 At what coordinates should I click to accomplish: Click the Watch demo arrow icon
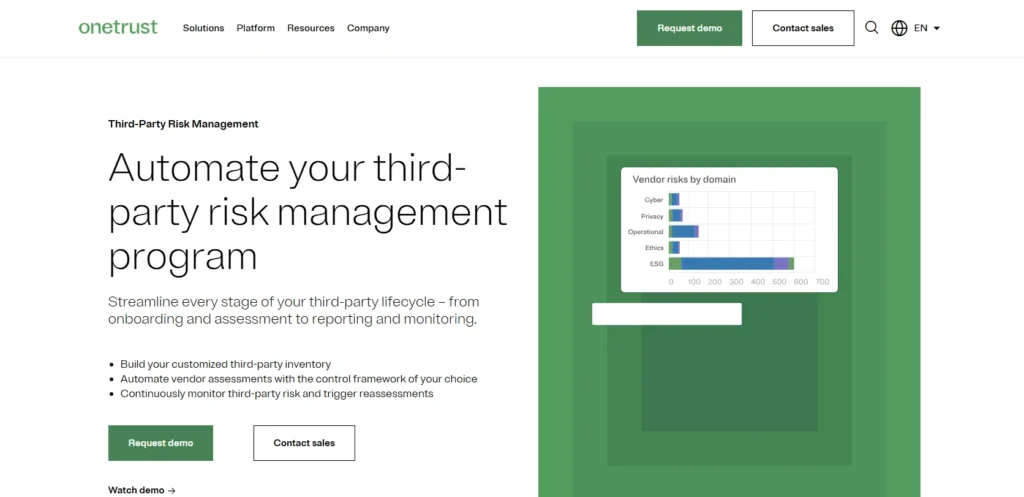pyautogui.click(x=172, y=490)
